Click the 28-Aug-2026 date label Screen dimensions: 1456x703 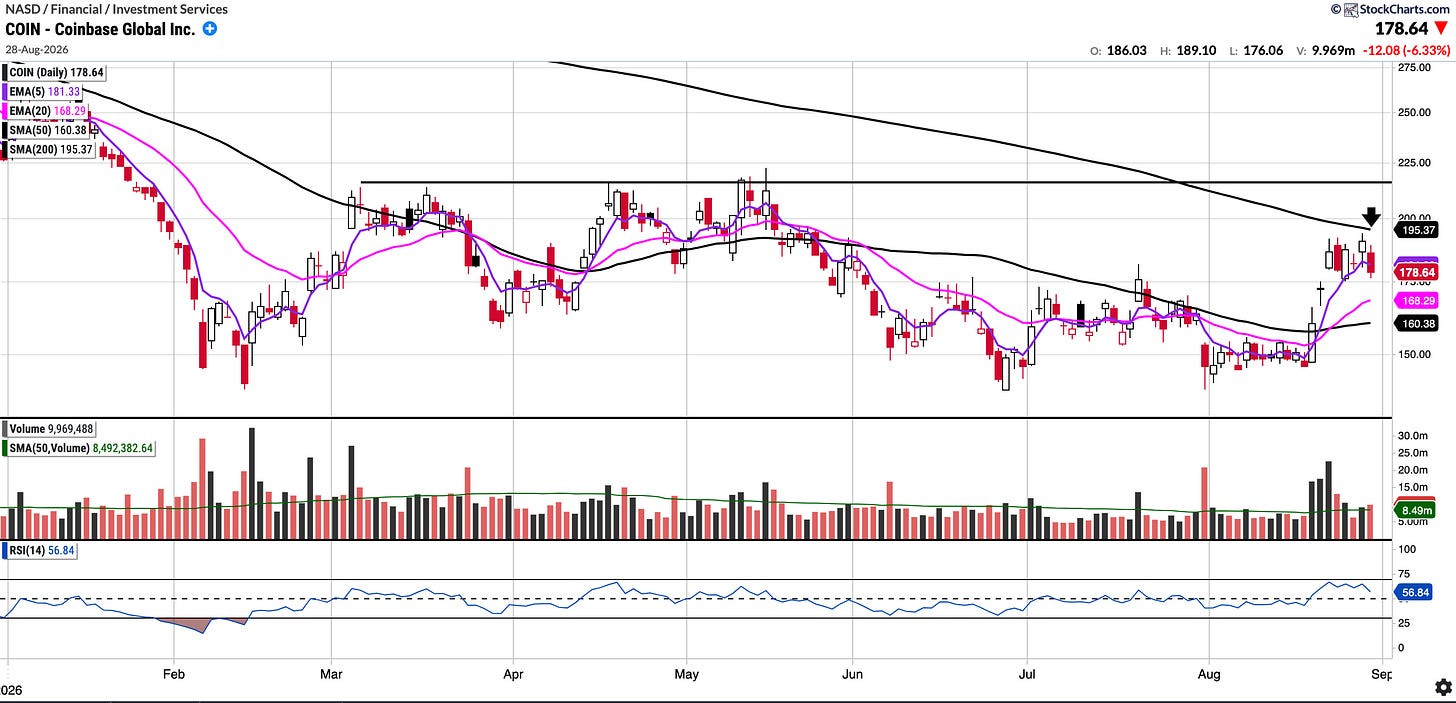coord(36,49)
